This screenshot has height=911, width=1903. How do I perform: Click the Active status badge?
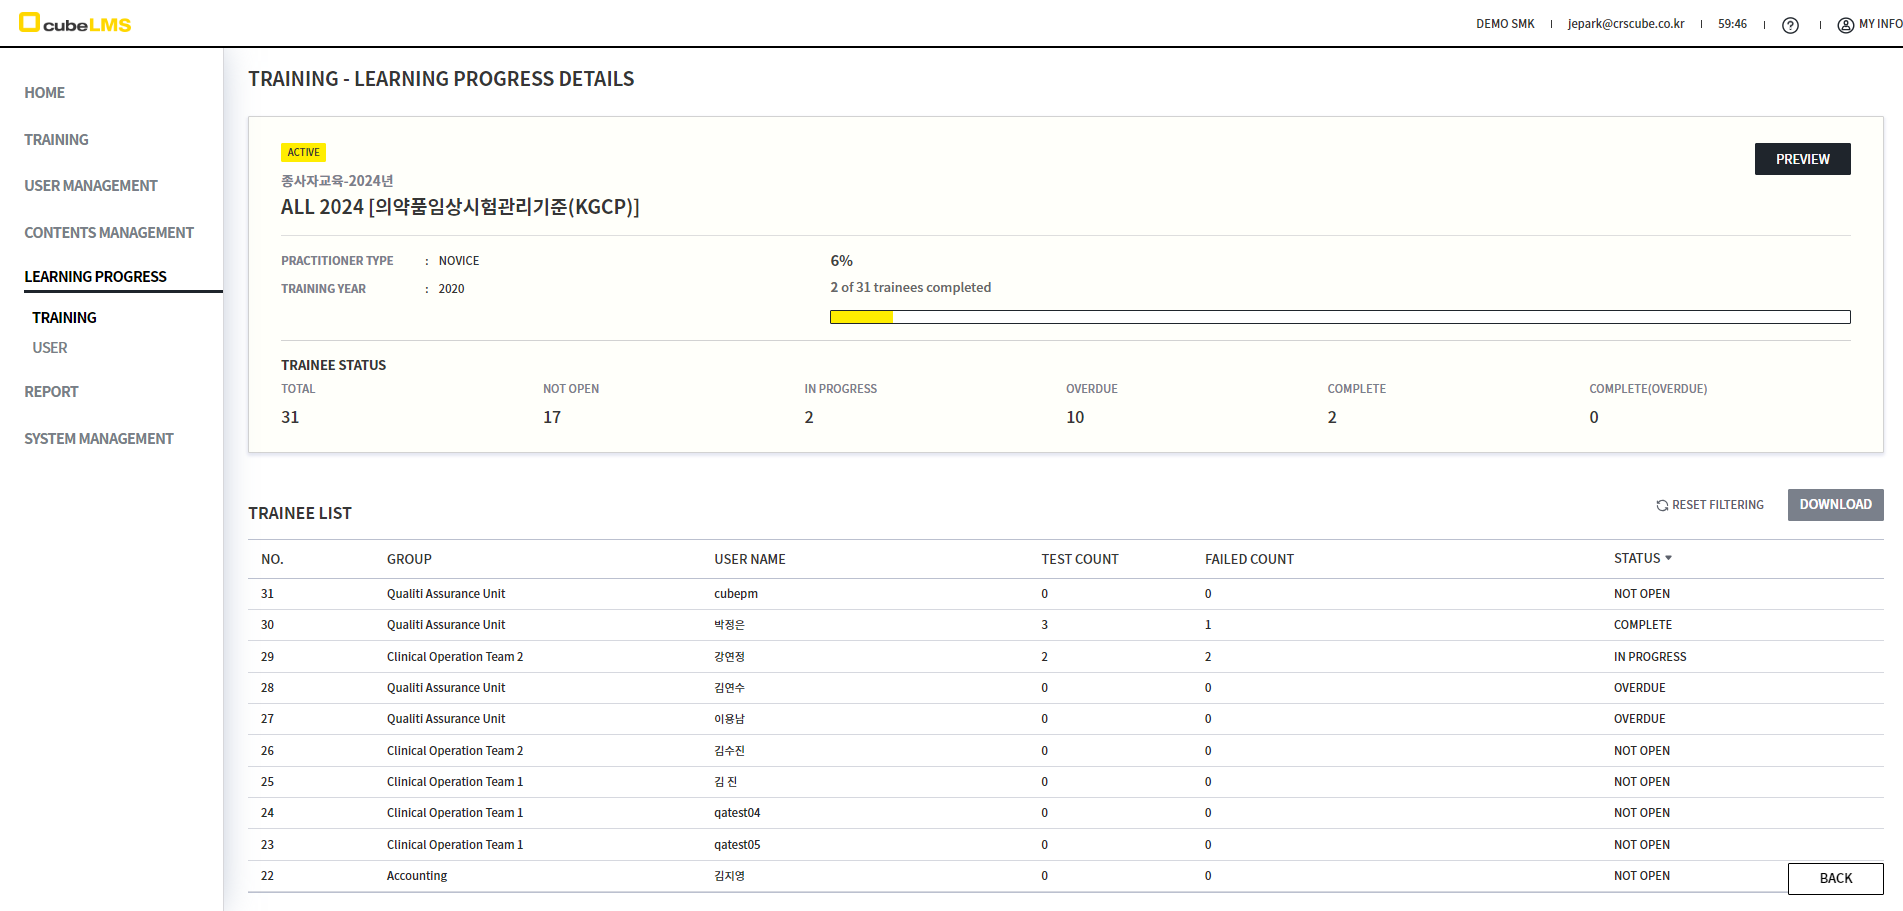click(303, 153)
